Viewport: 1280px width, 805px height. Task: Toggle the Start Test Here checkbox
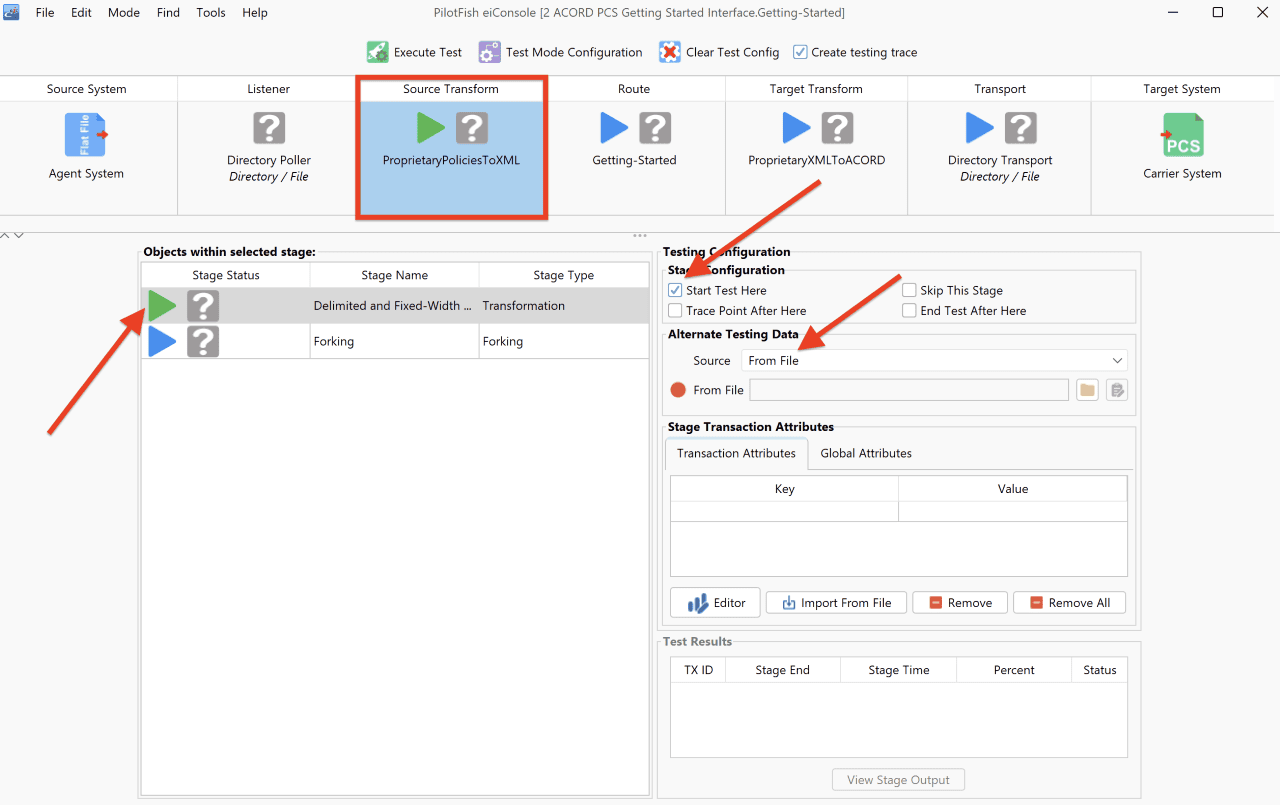(x=675, y=290)
